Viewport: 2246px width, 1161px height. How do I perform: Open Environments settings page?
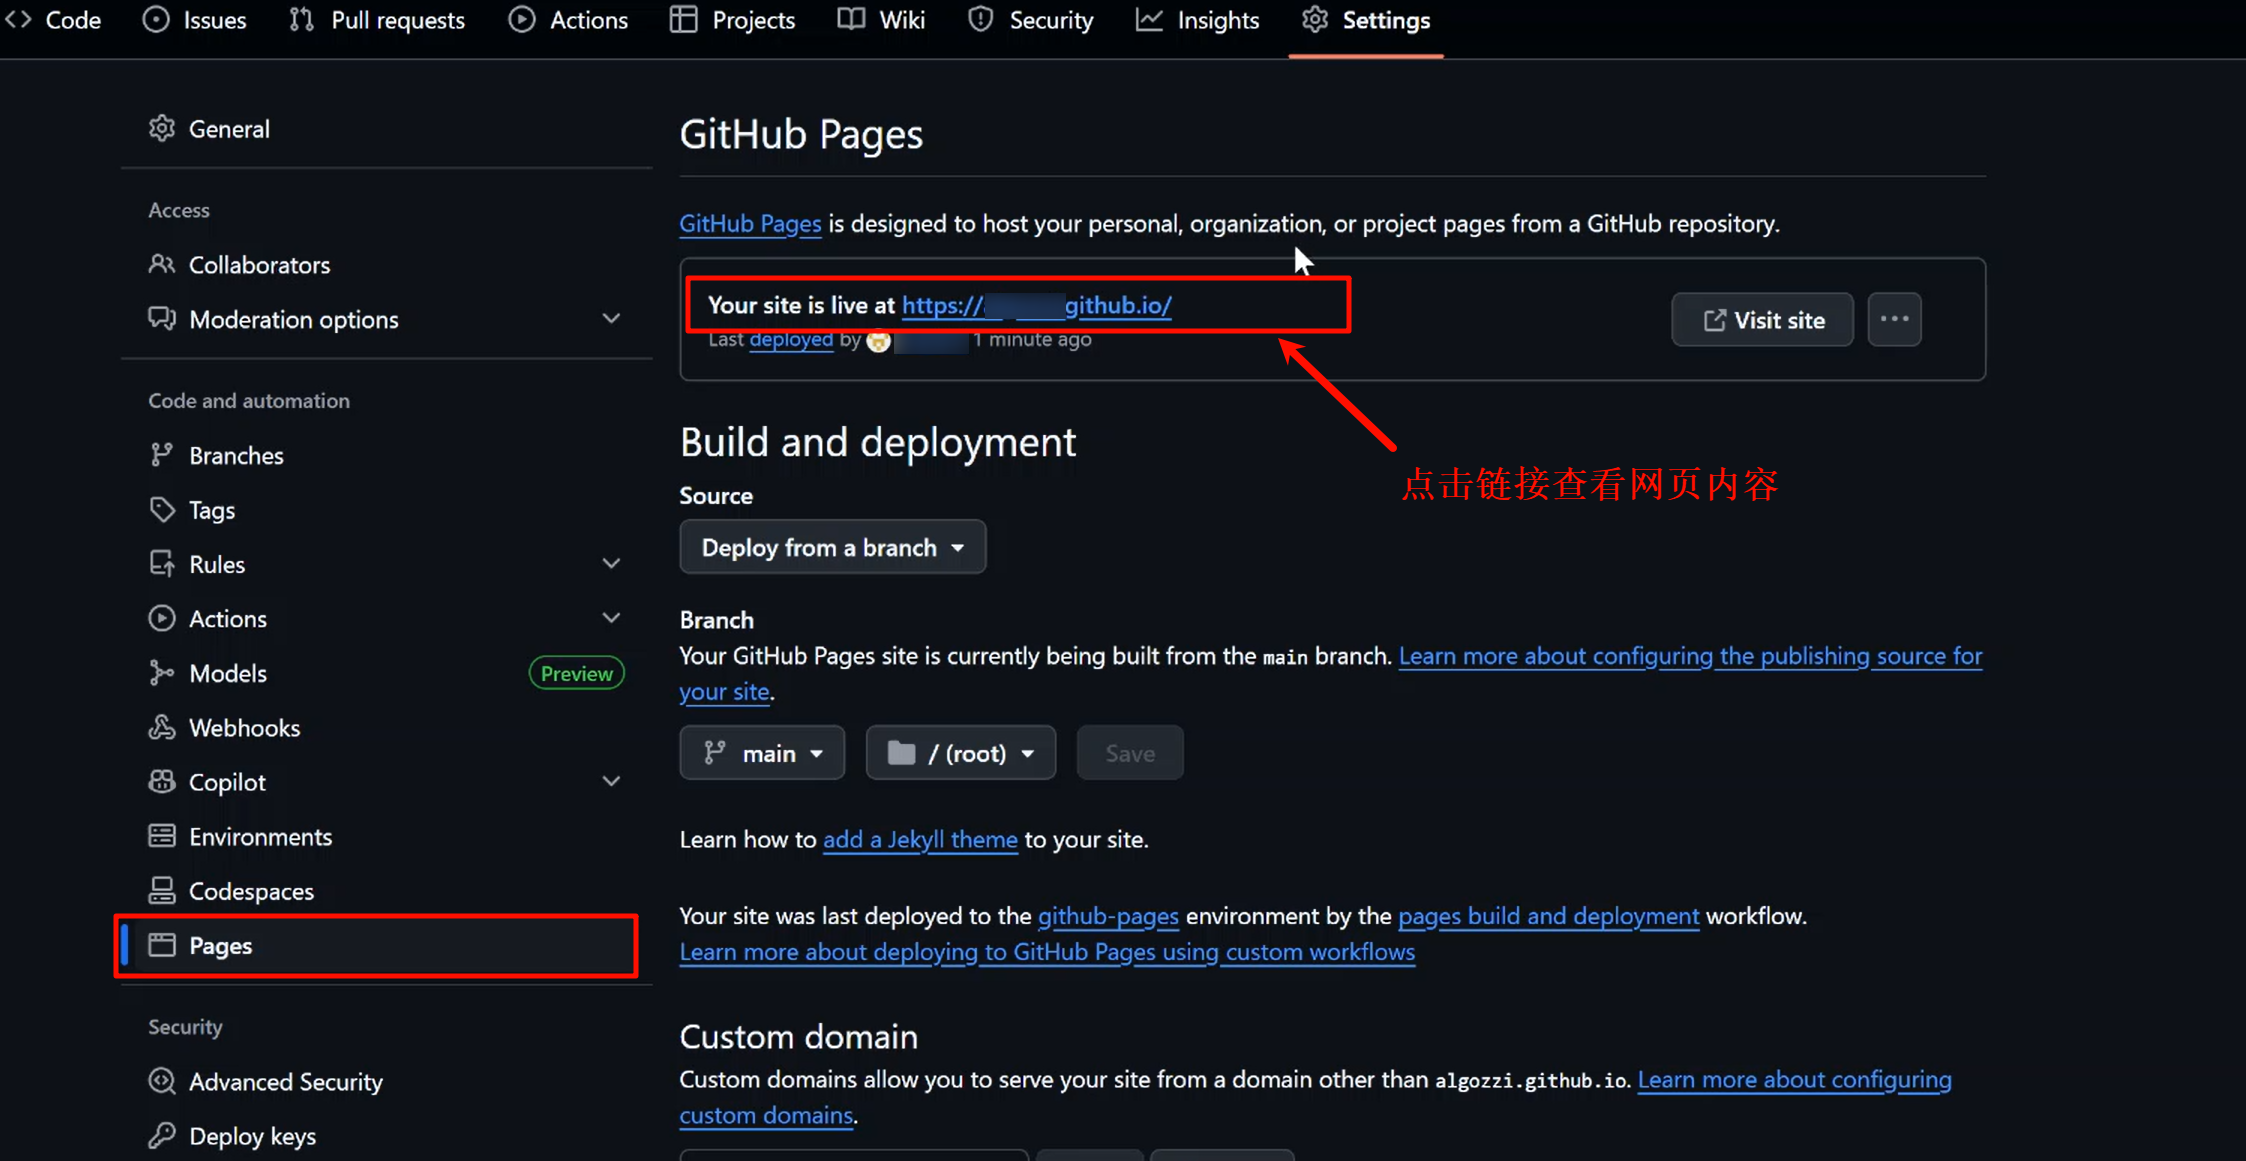386,836
